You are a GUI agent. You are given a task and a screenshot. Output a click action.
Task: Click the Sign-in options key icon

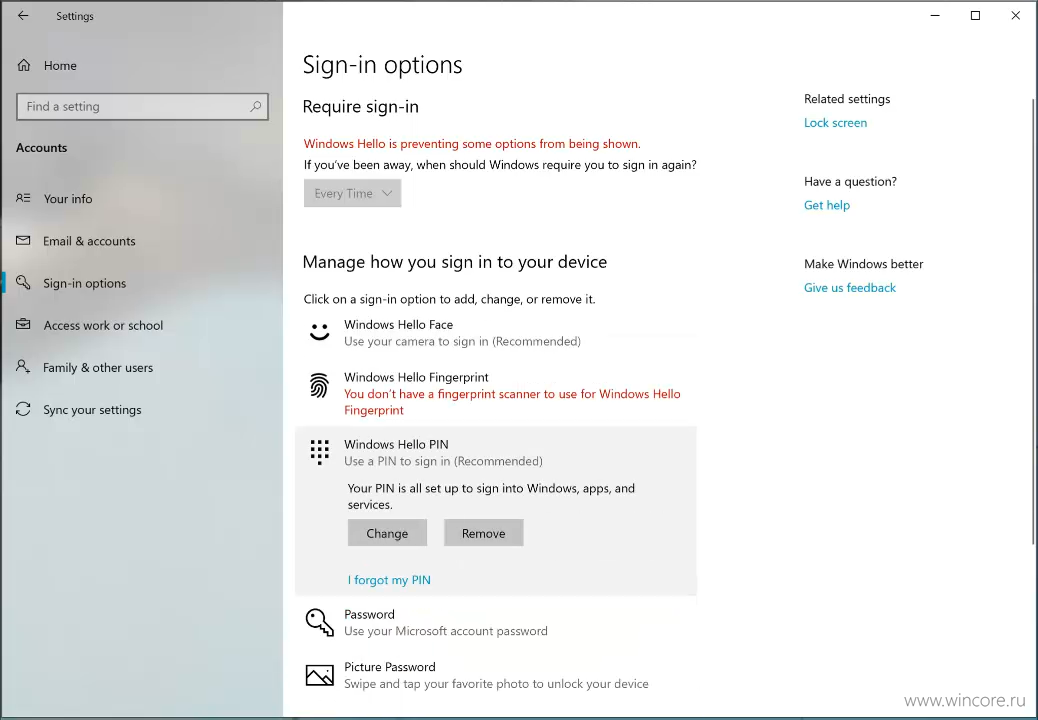tap(23, 283)
